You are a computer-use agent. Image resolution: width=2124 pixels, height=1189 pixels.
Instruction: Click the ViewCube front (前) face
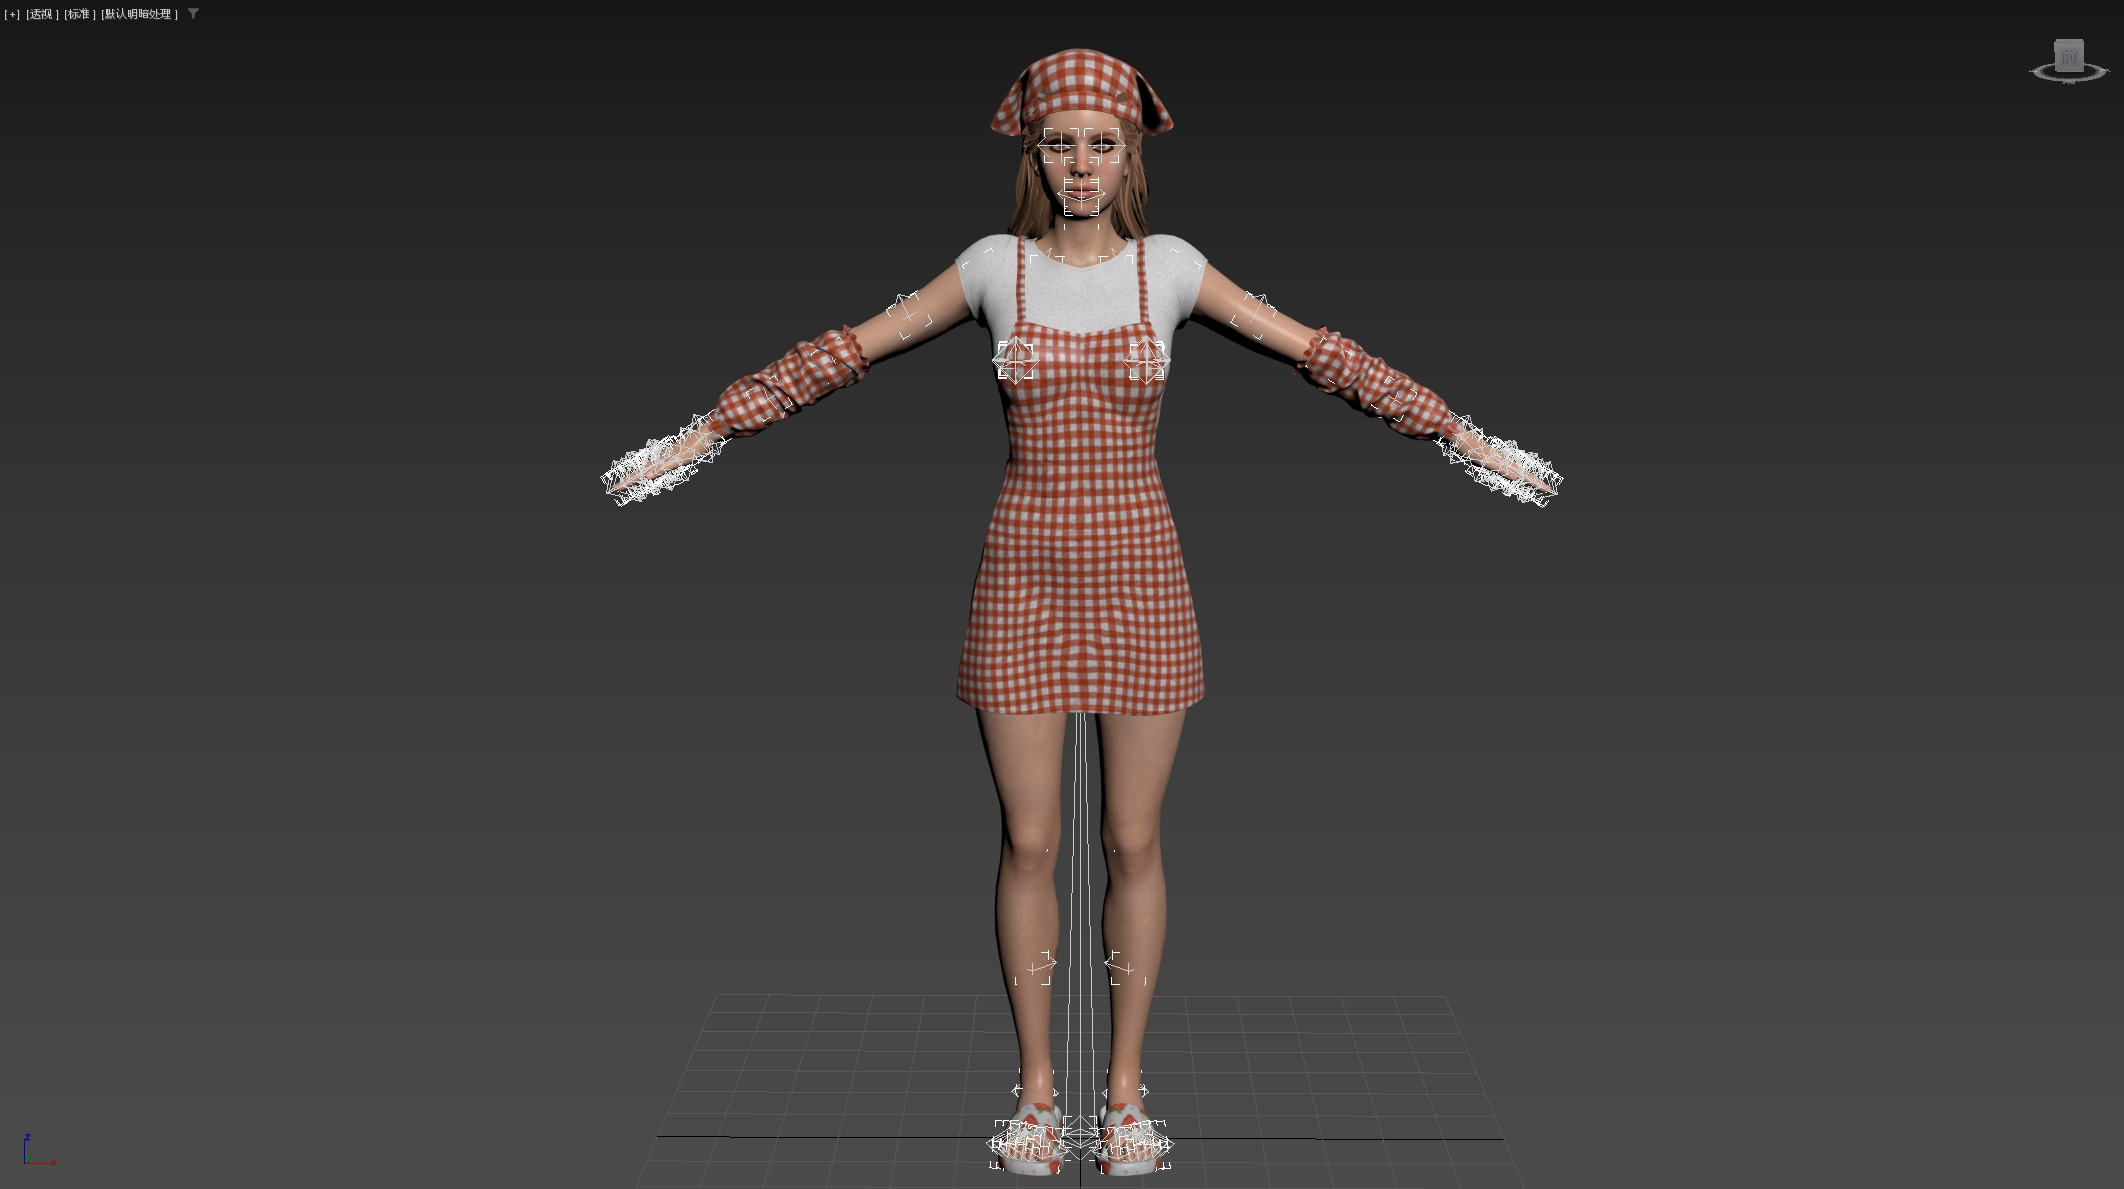(x=2069, y=57)
